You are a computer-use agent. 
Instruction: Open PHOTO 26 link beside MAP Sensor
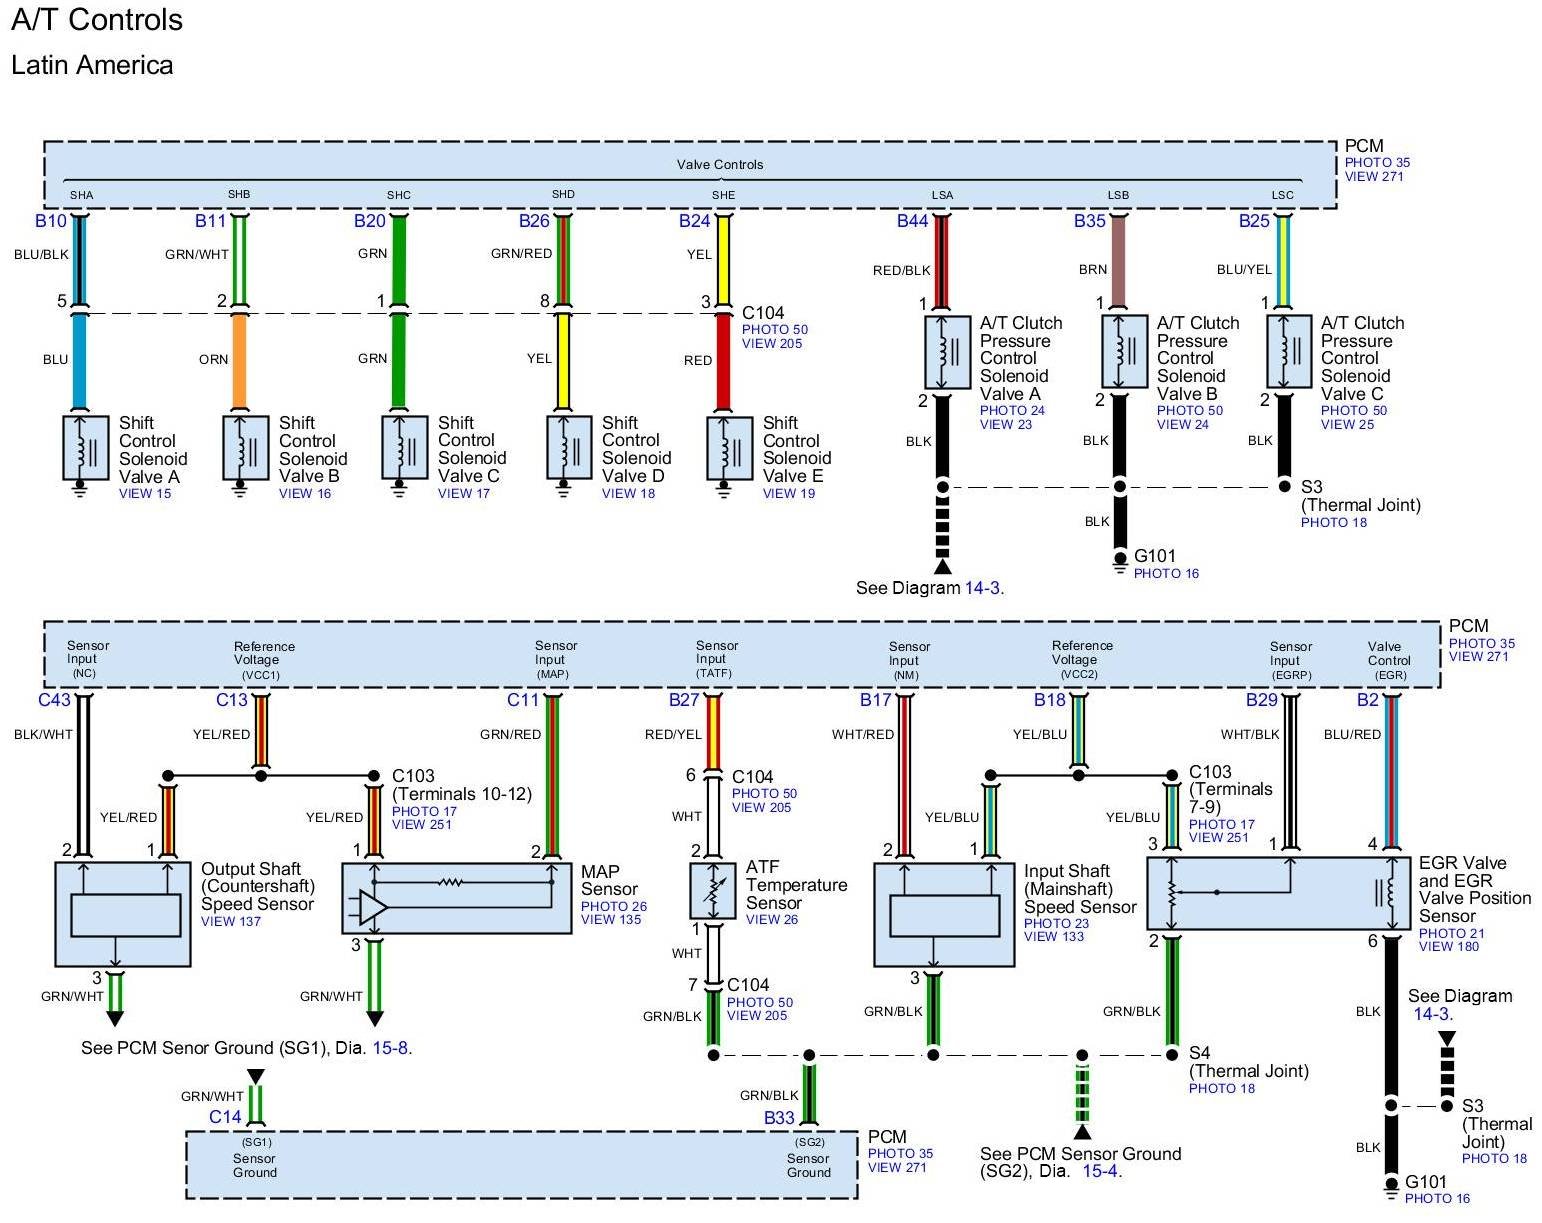613,906
